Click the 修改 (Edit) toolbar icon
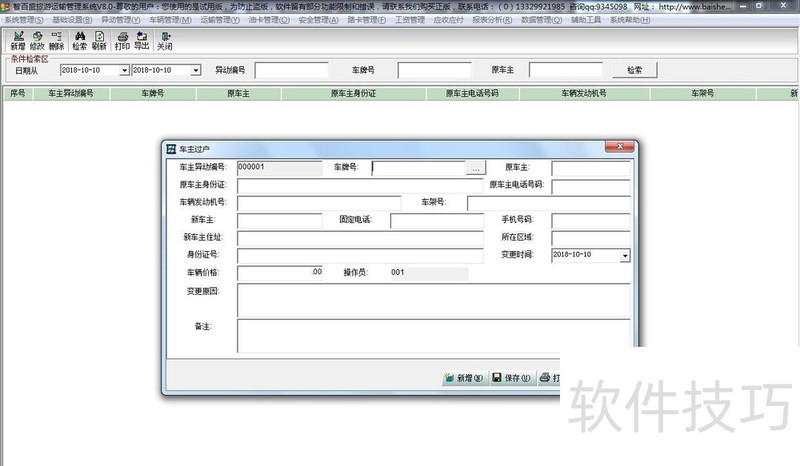This screenshot has height=466, width=800. pyautogui.click(x=38, y=41)
